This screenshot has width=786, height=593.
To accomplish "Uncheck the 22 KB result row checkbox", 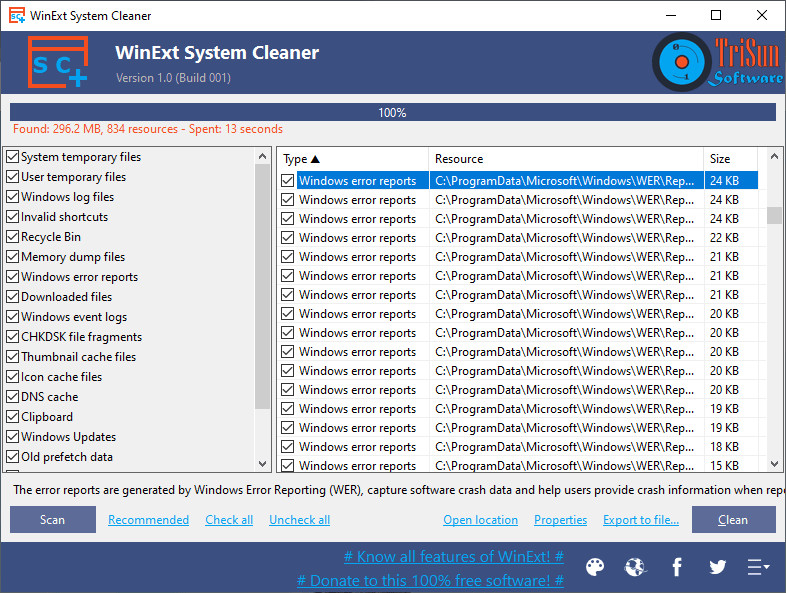I will [288, 238].
